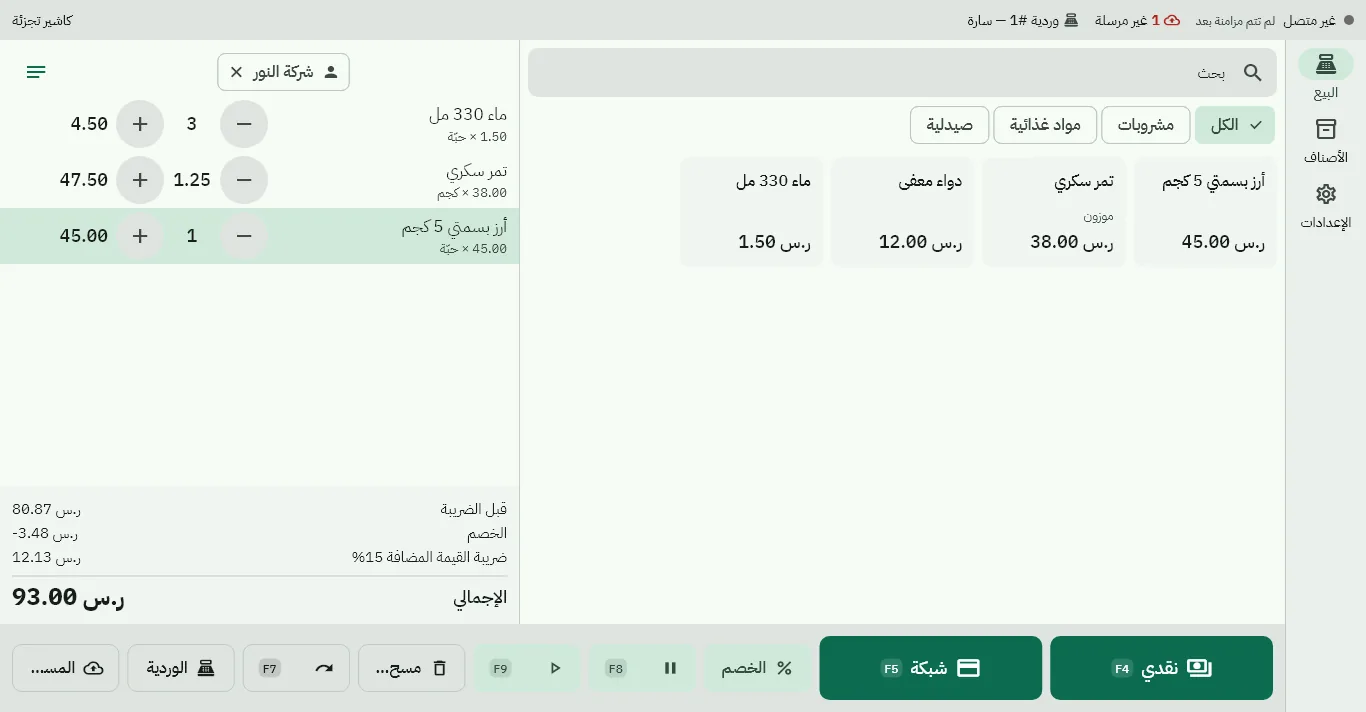
Task: Open الوردية shift button
Action: pos(181,668)
